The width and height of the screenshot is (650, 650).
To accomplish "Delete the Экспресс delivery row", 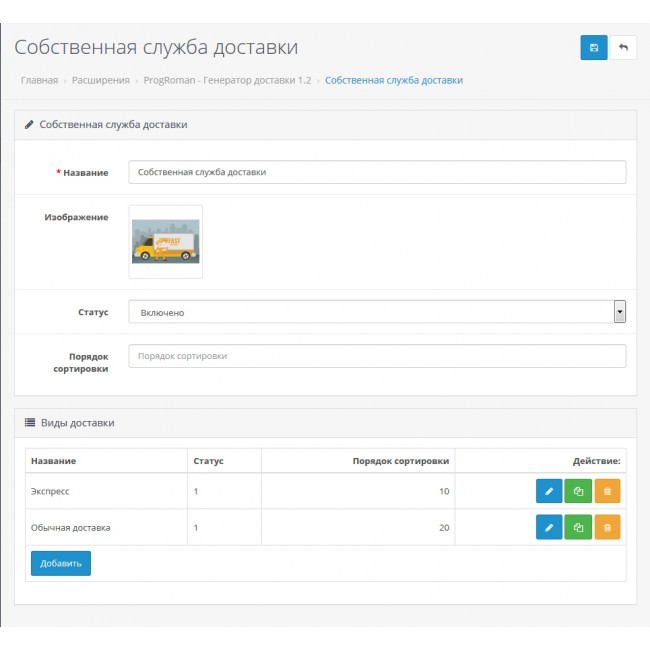I will coord(607,492).
